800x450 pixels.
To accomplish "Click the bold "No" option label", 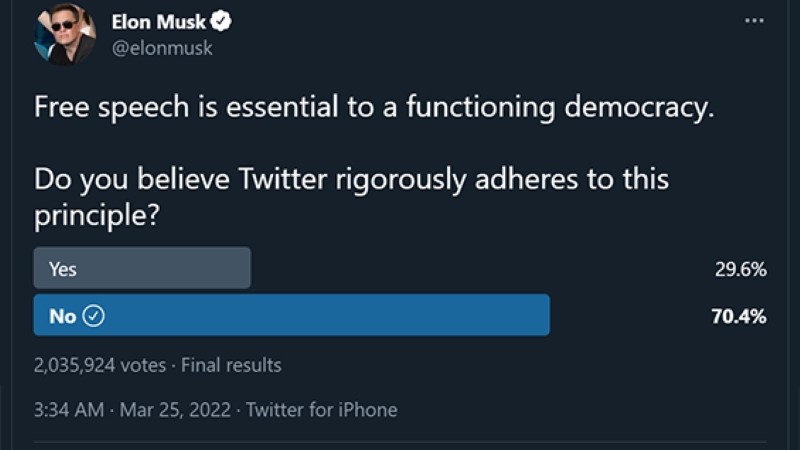I will (x=62, y=316).
